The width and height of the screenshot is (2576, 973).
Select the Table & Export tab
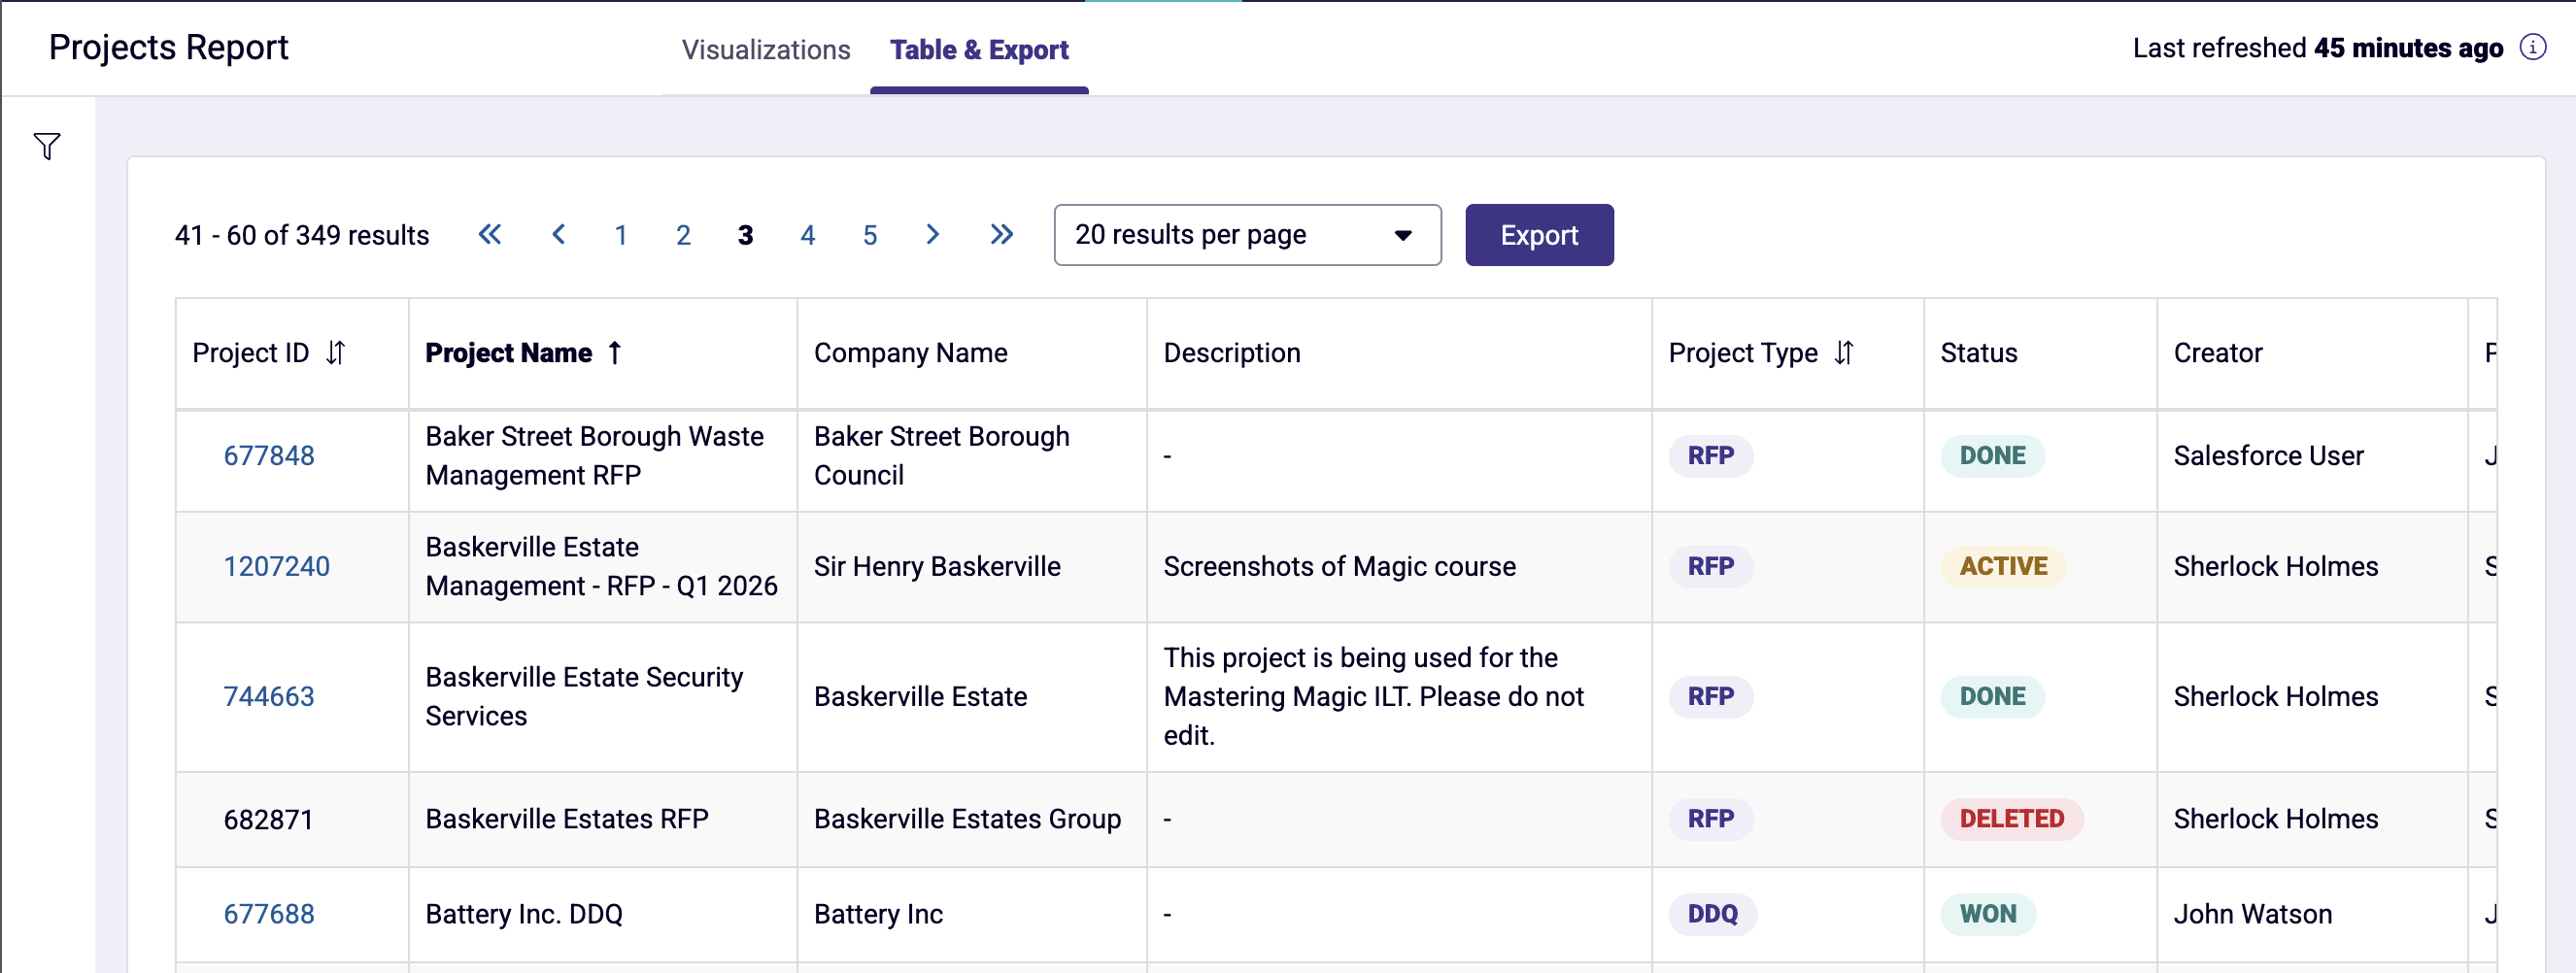click(x=979, y=49)
